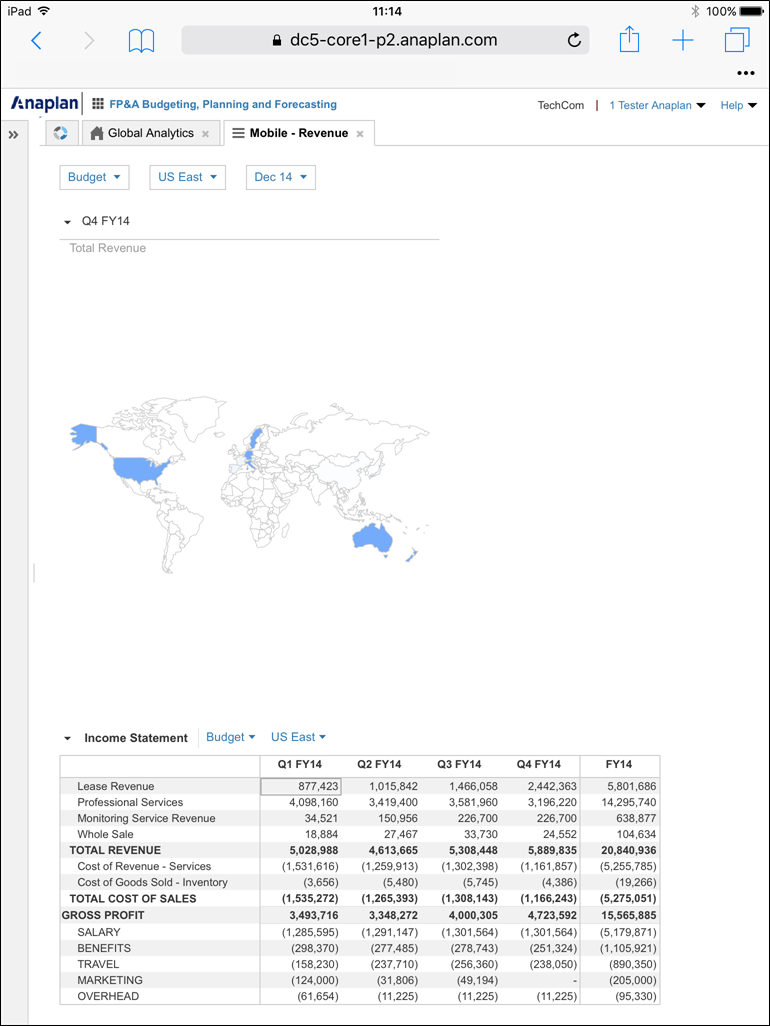
Task: Select the Lease Revenue Q1 FY14 cell
Action: (300, 787)
